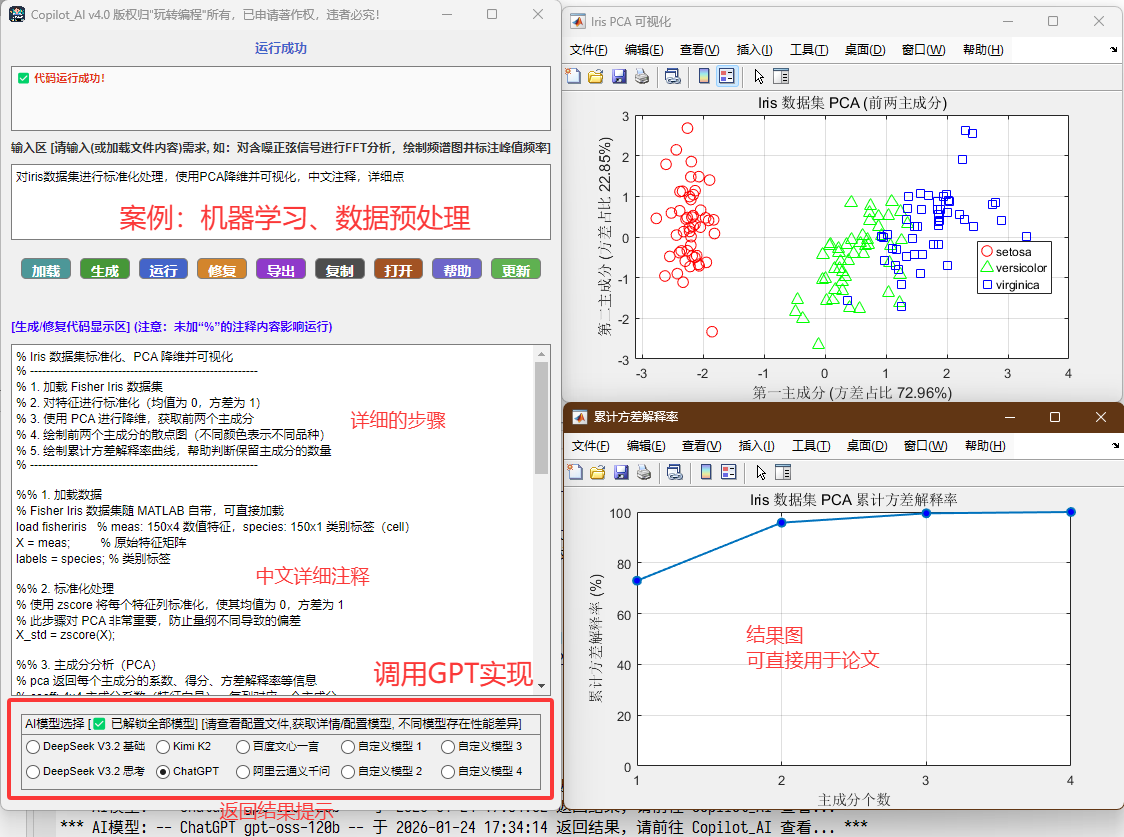1124x837 pixels.
Task: Select the DeepSeek V3.2 基础 model
Action: (33, 746)
